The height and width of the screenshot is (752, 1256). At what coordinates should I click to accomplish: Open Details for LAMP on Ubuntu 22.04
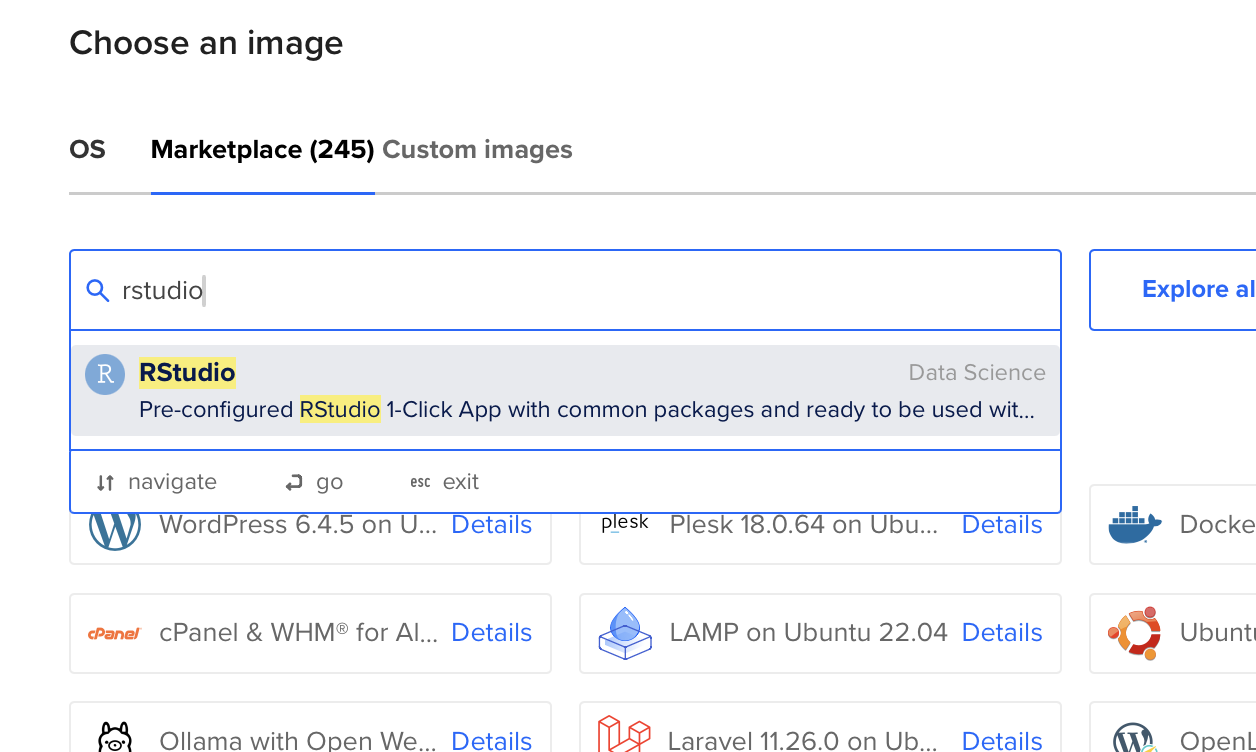[1001, 633]
